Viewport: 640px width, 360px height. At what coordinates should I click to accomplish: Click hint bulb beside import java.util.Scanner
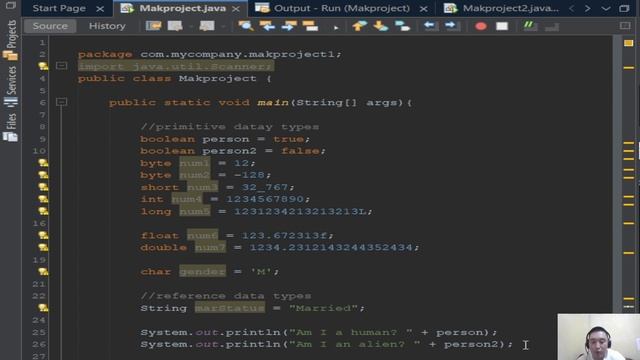click(x=43, y=66)
